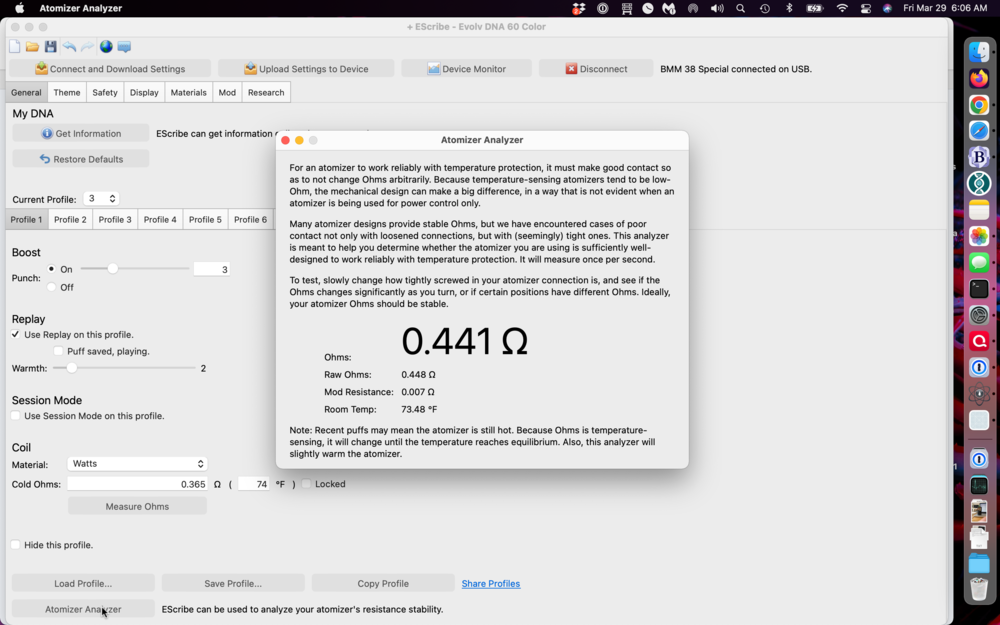1000x625 pixels.
Task: Open settings file with folder icon
Action: [x=32, y=47]
